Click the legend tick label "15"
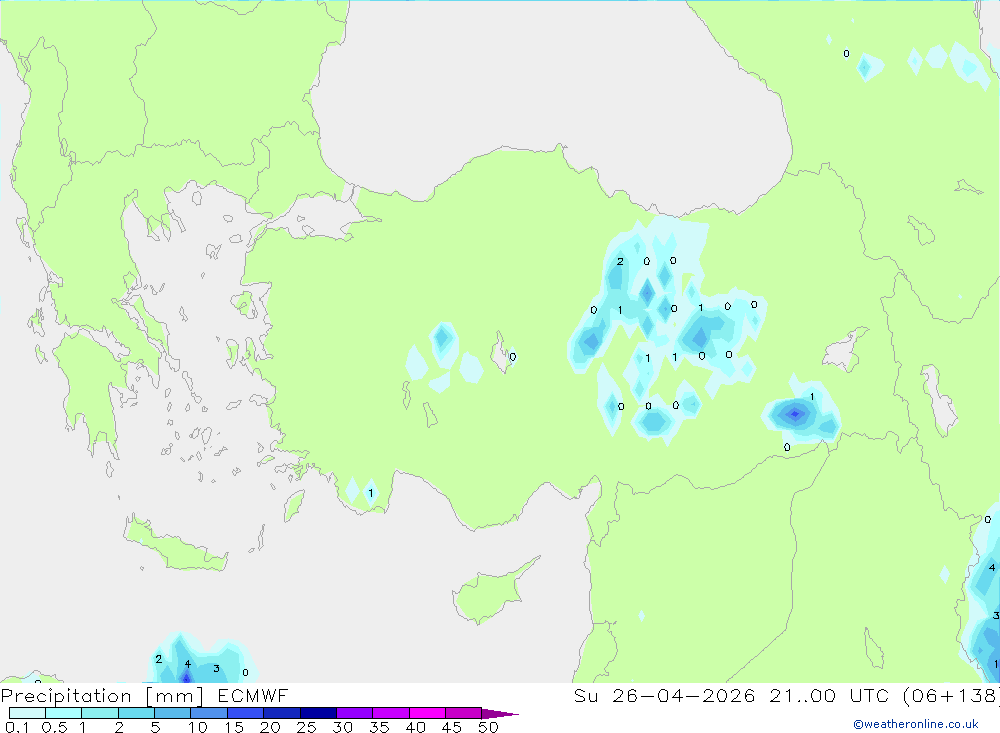The height and width of the screenshot is (733, 1000). (x=234, y=727)
